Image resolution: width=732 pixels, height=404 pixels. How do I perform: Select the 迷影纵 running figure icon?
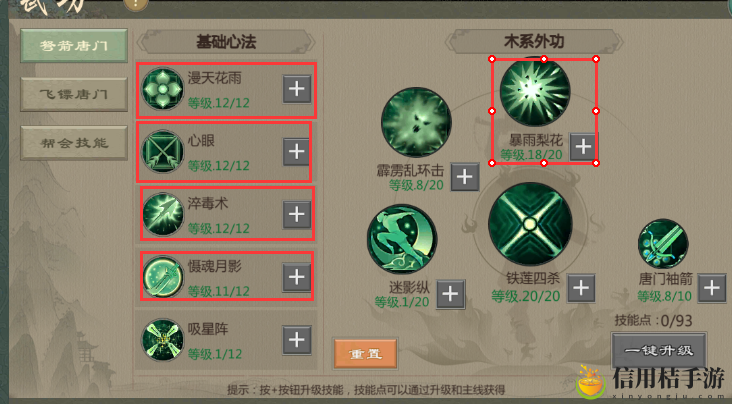402,239
